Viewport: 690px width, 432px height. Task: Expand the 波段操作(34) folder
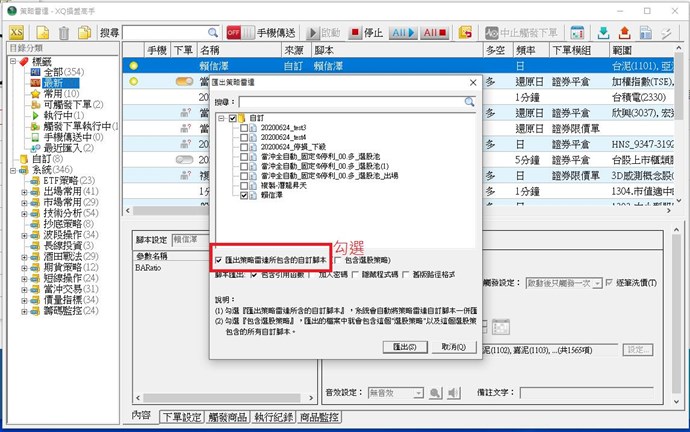24,235
